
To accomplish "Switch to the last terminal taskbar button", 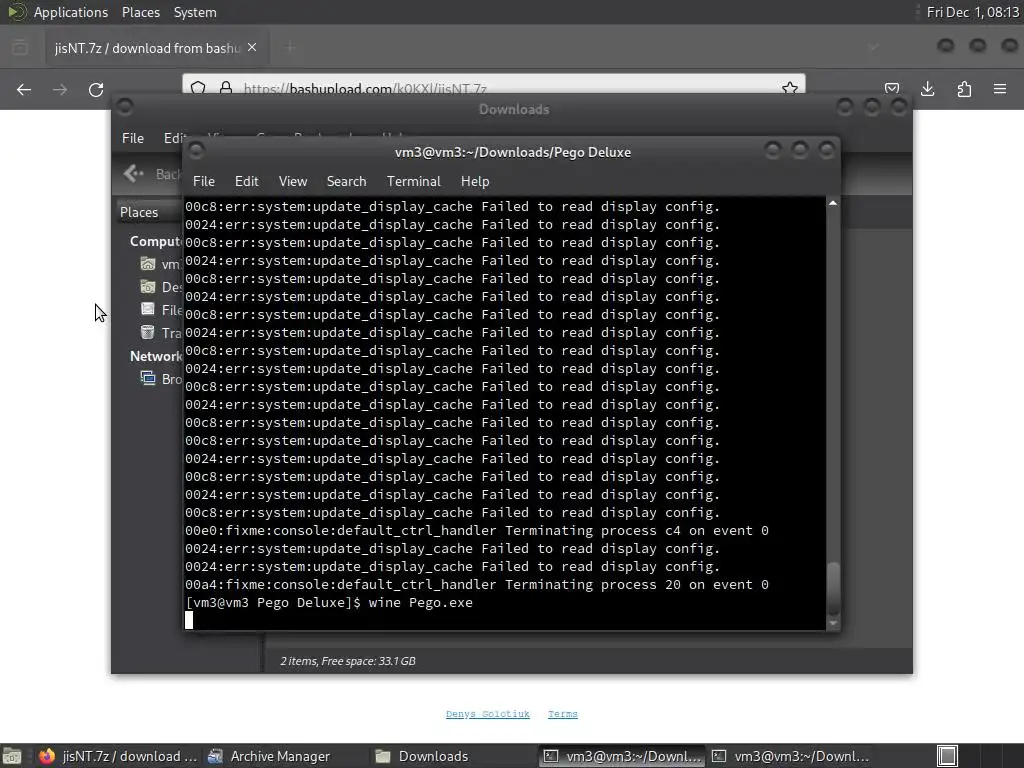I will coord(790,756).
